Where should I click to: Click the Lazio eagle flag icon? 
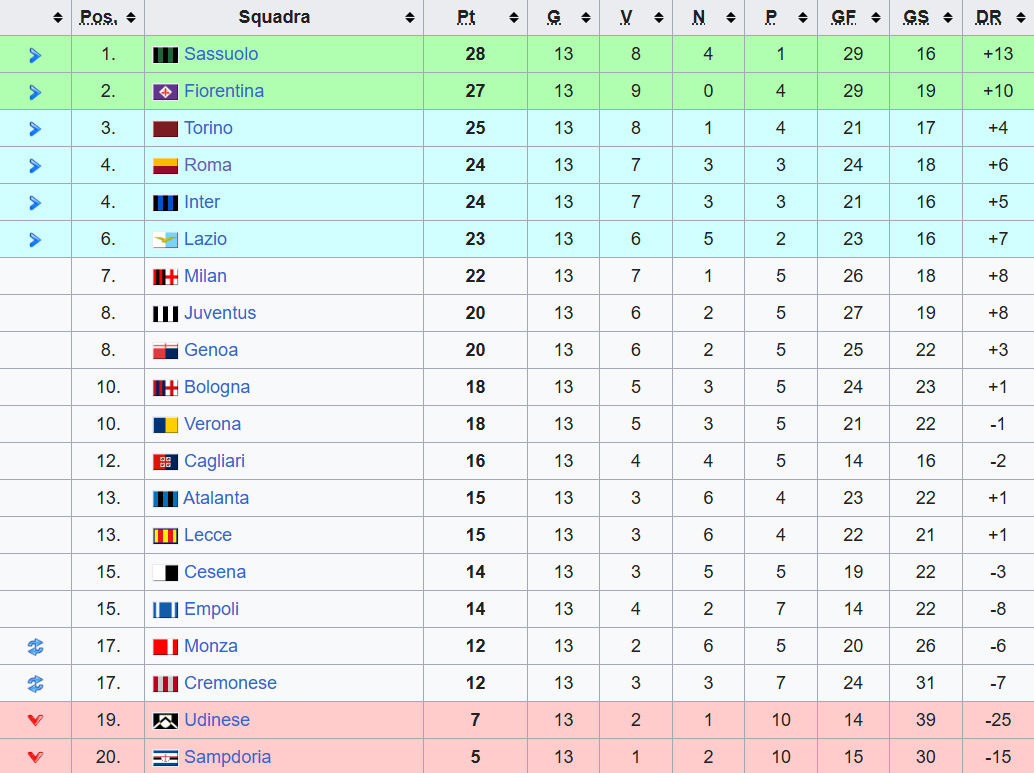(x=165, y=239)
